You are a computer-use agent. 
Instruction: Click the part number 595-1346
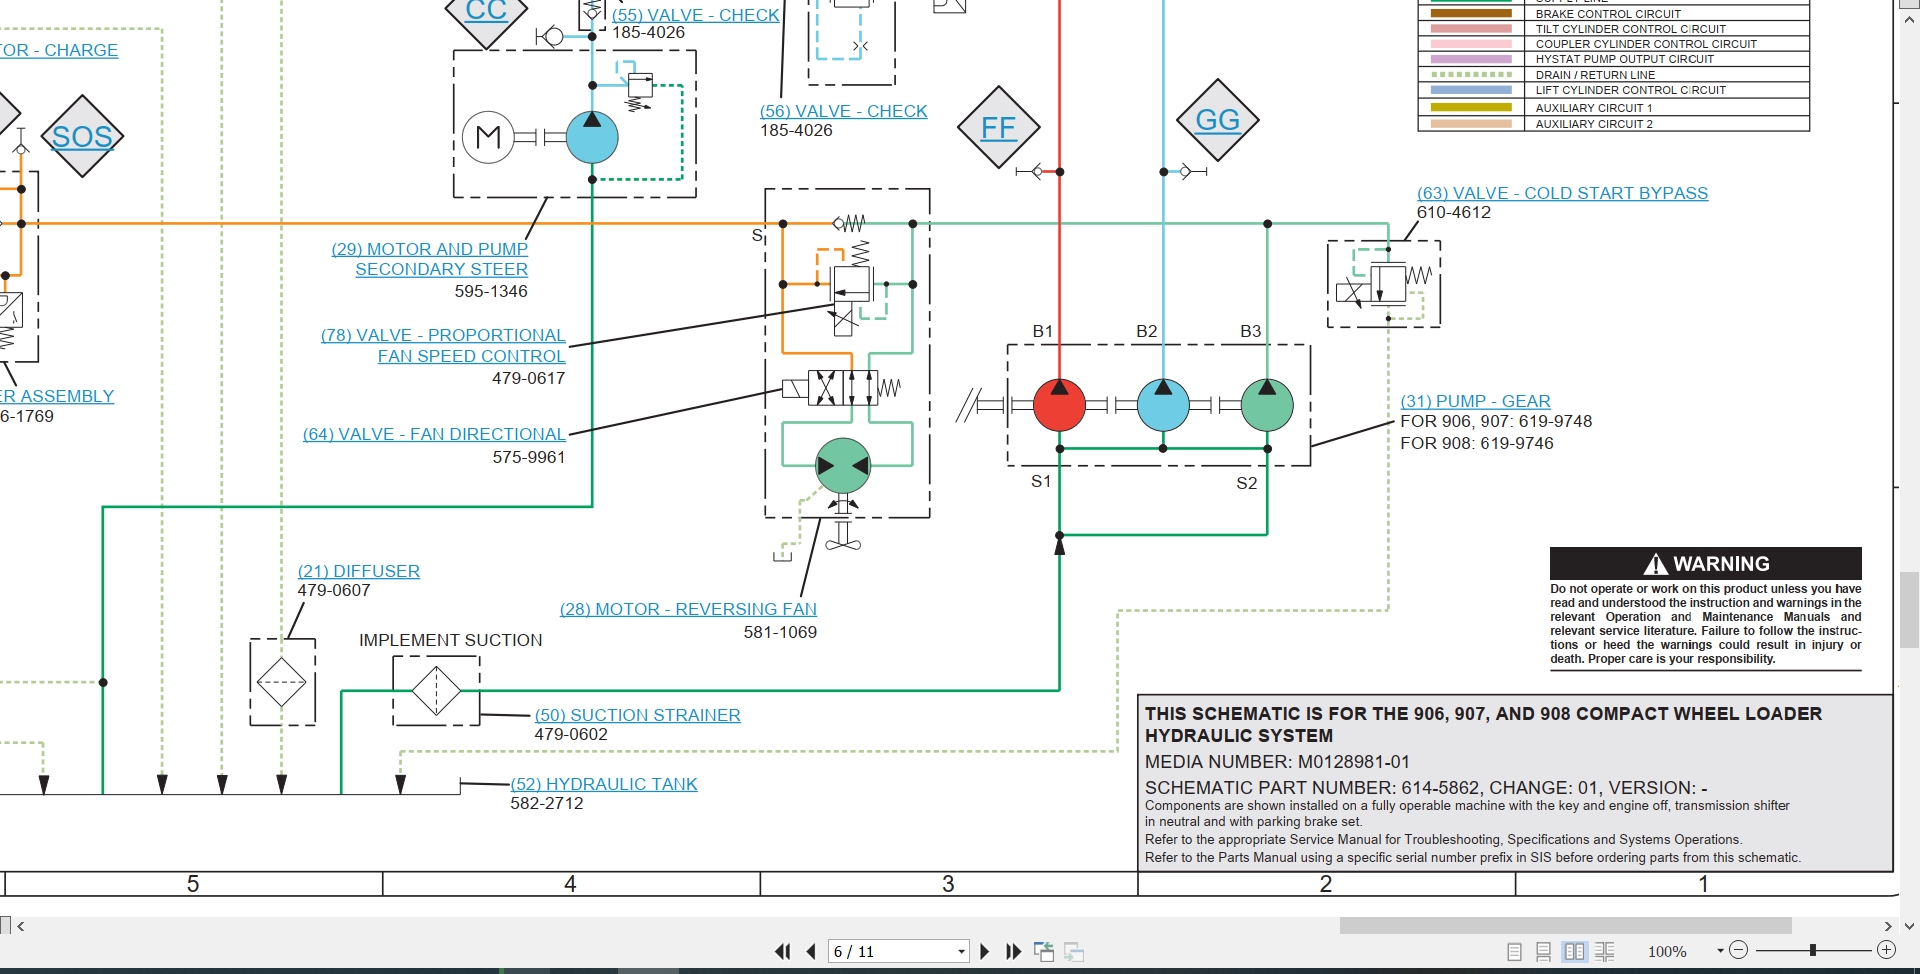click(491, 291)
